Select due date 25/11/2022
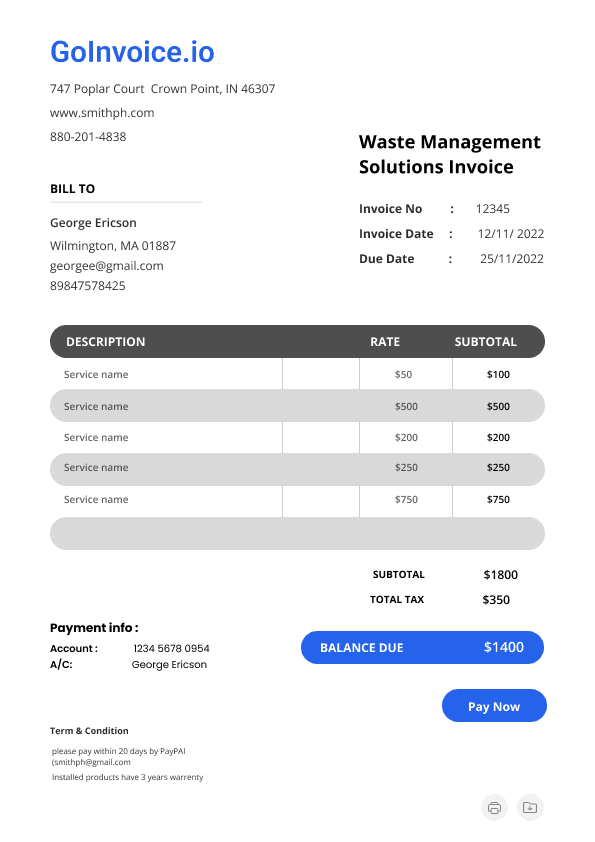This screenshot has width=595, height=842. pyautogui.click(x=512, y=259)
